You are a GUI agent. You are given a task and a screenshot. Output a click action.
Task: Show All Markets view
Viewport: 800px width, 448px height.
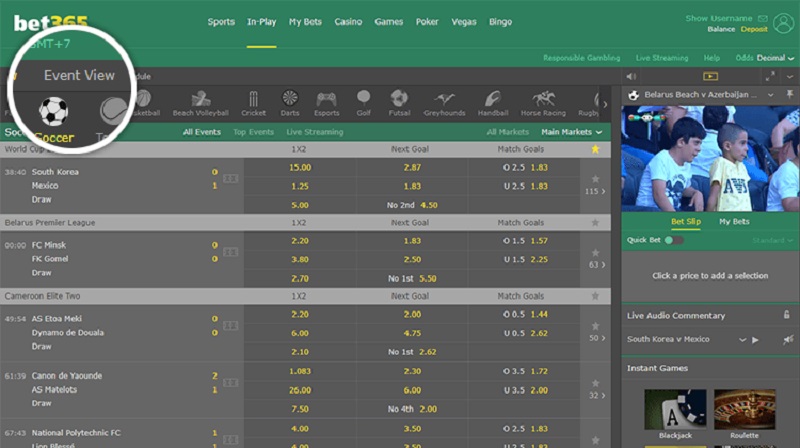[507, 132]
